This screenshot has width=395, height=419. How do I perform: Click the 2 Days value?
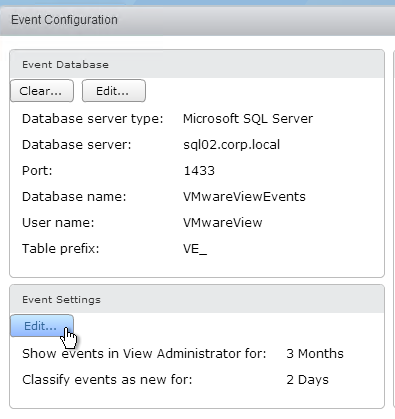click(x=307, y=380)
